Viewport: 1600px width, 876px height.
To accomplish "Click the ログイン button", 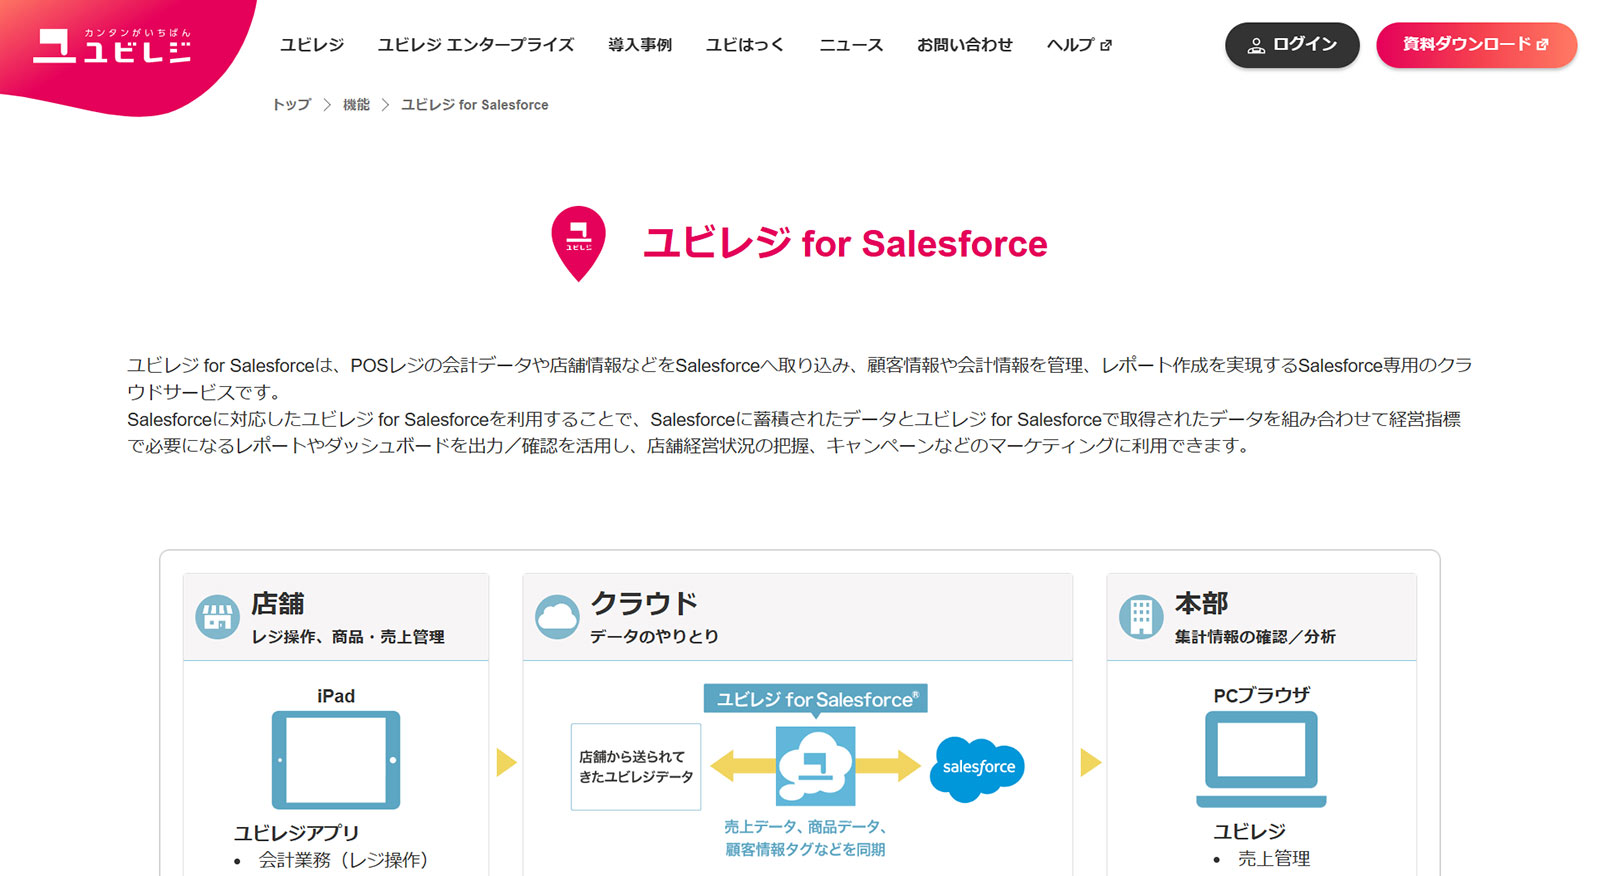I will (1292, 45).
